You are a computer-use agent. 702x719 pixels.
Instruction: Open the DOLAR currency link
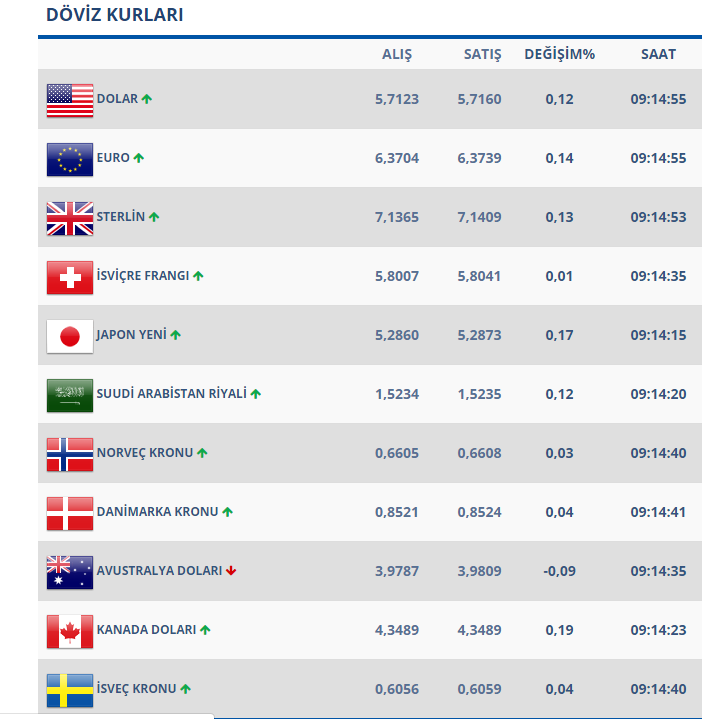[117, 99]
